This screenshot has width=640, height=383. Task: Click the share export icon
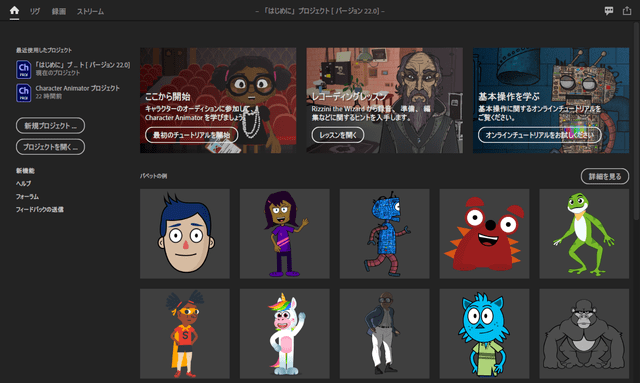(627, 11)
